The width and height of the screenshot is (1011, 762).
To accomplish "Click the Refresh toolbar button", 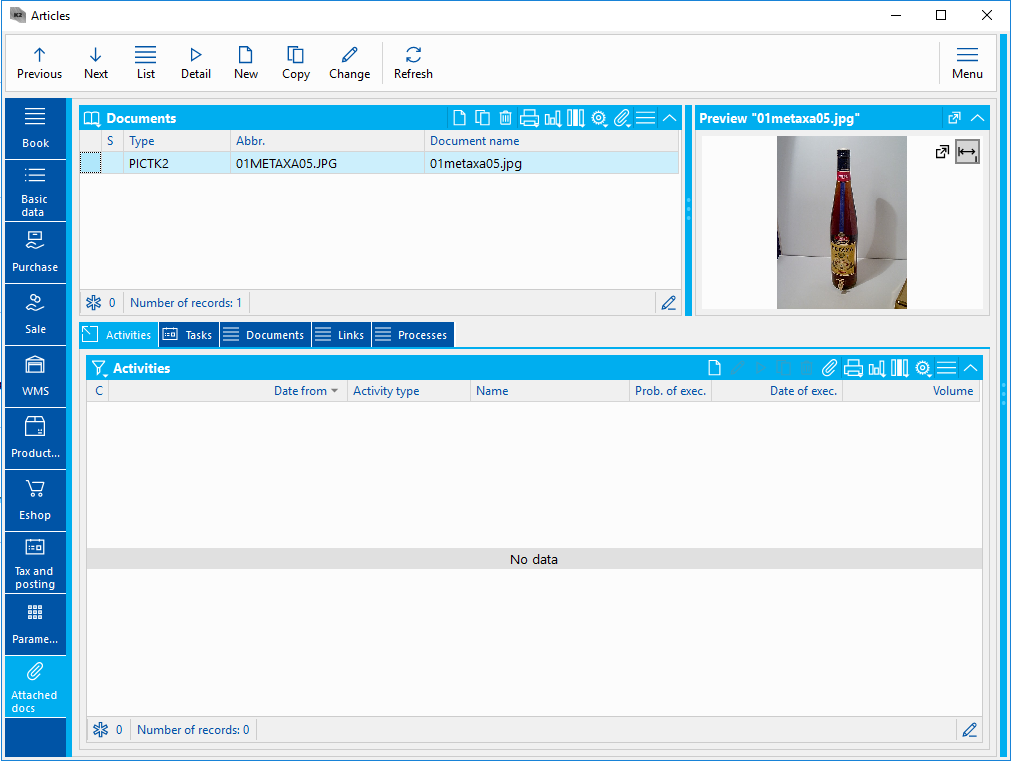I will pyautogui.click(x=413, y=62).
